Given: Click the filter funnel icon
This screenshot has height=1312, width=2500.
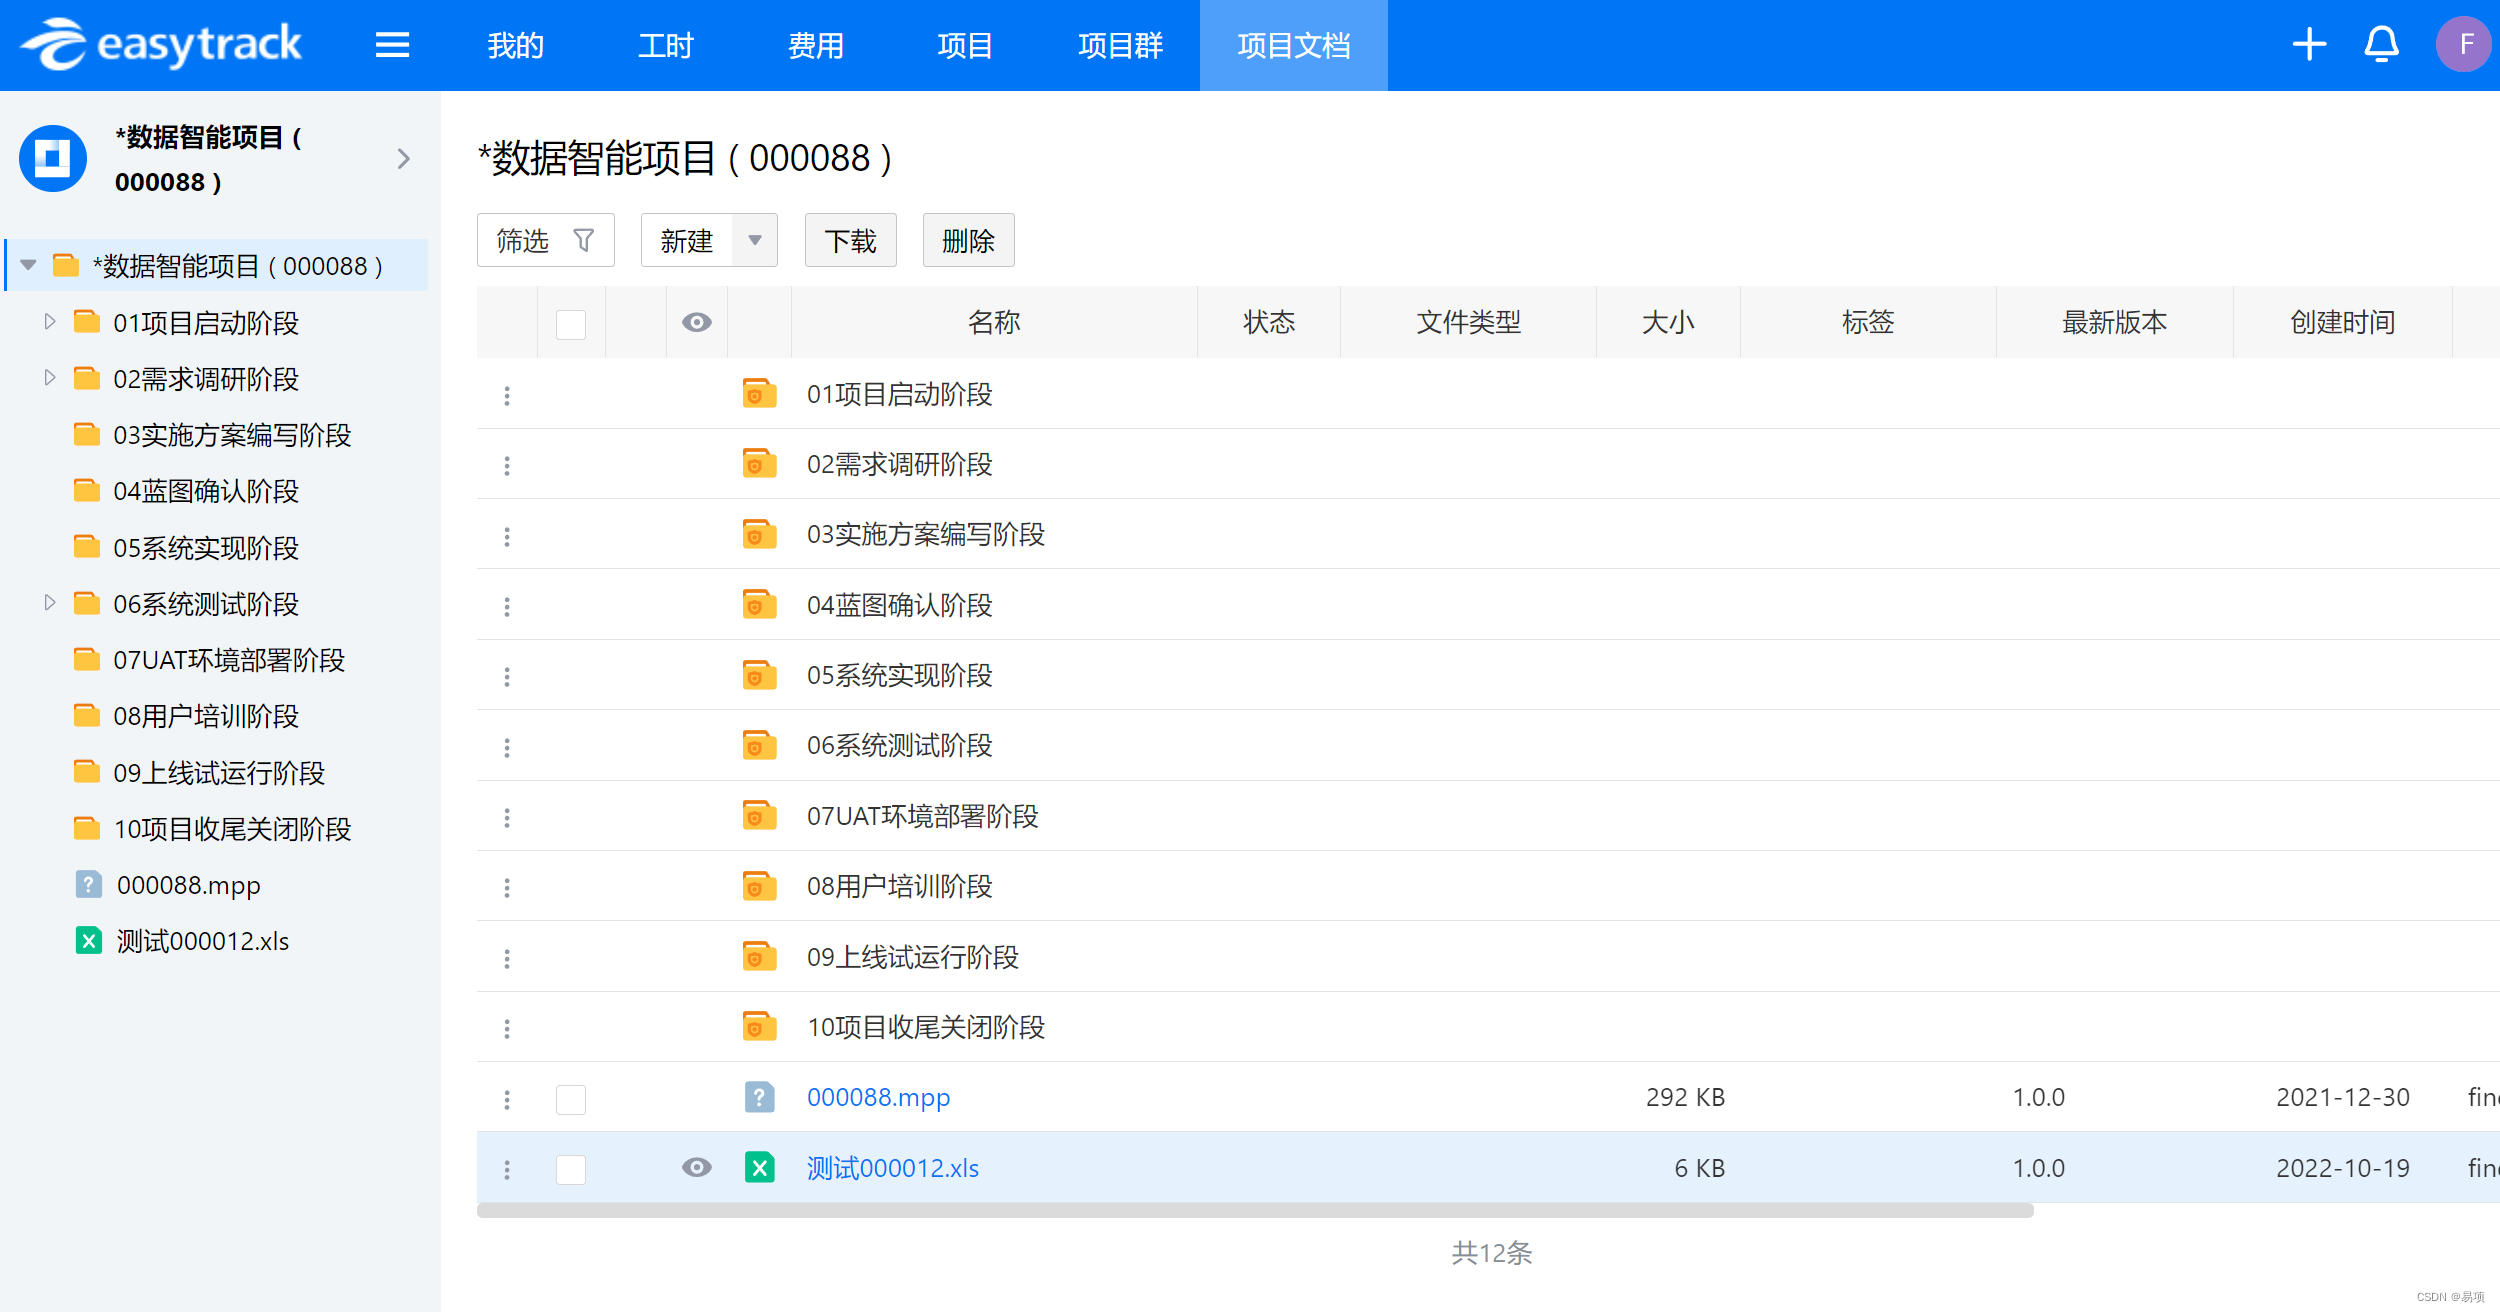Looking at the screenshot, I should point(584,240).
